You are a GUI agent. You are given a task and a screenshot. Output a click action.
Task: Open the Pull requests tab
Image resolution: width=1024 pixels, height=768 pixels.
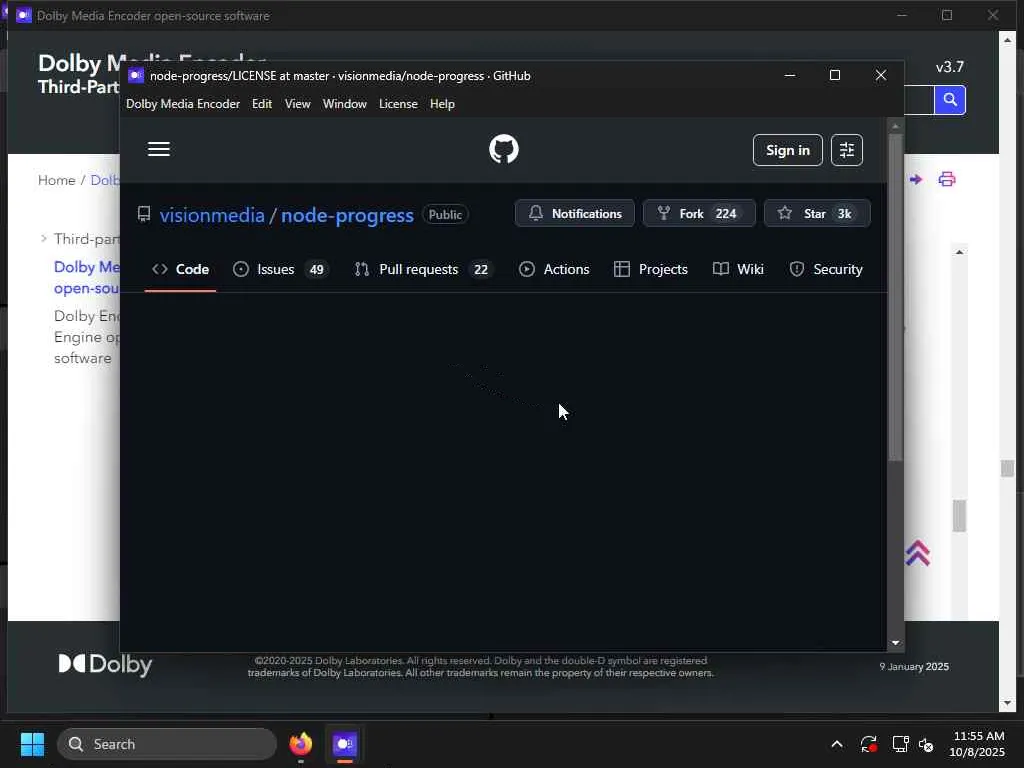click(424, 269)
